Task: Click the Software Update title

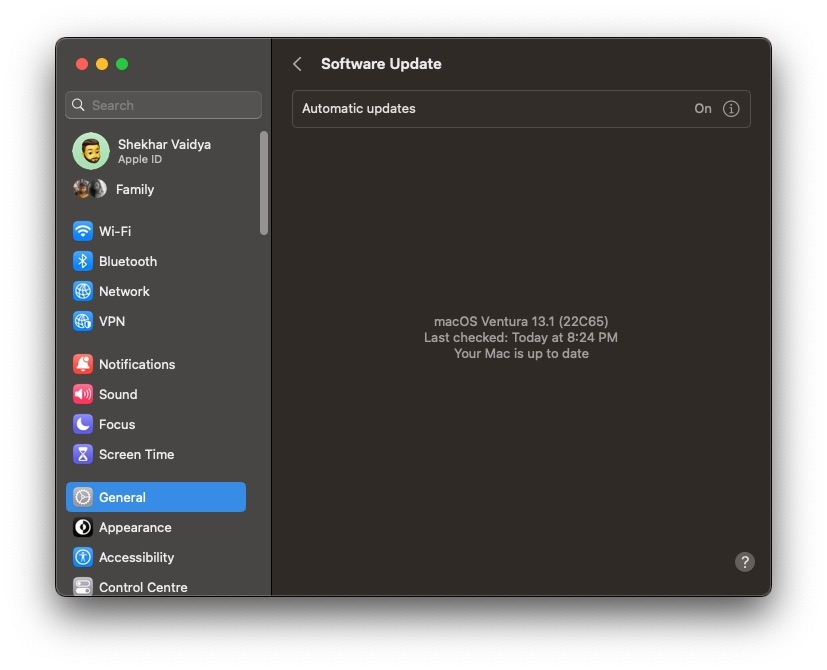Action: (381, 64)
